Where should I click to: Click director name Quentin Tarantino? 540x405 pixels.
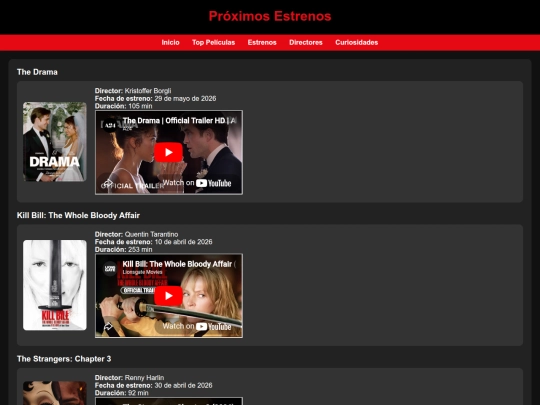pos(151,234)
